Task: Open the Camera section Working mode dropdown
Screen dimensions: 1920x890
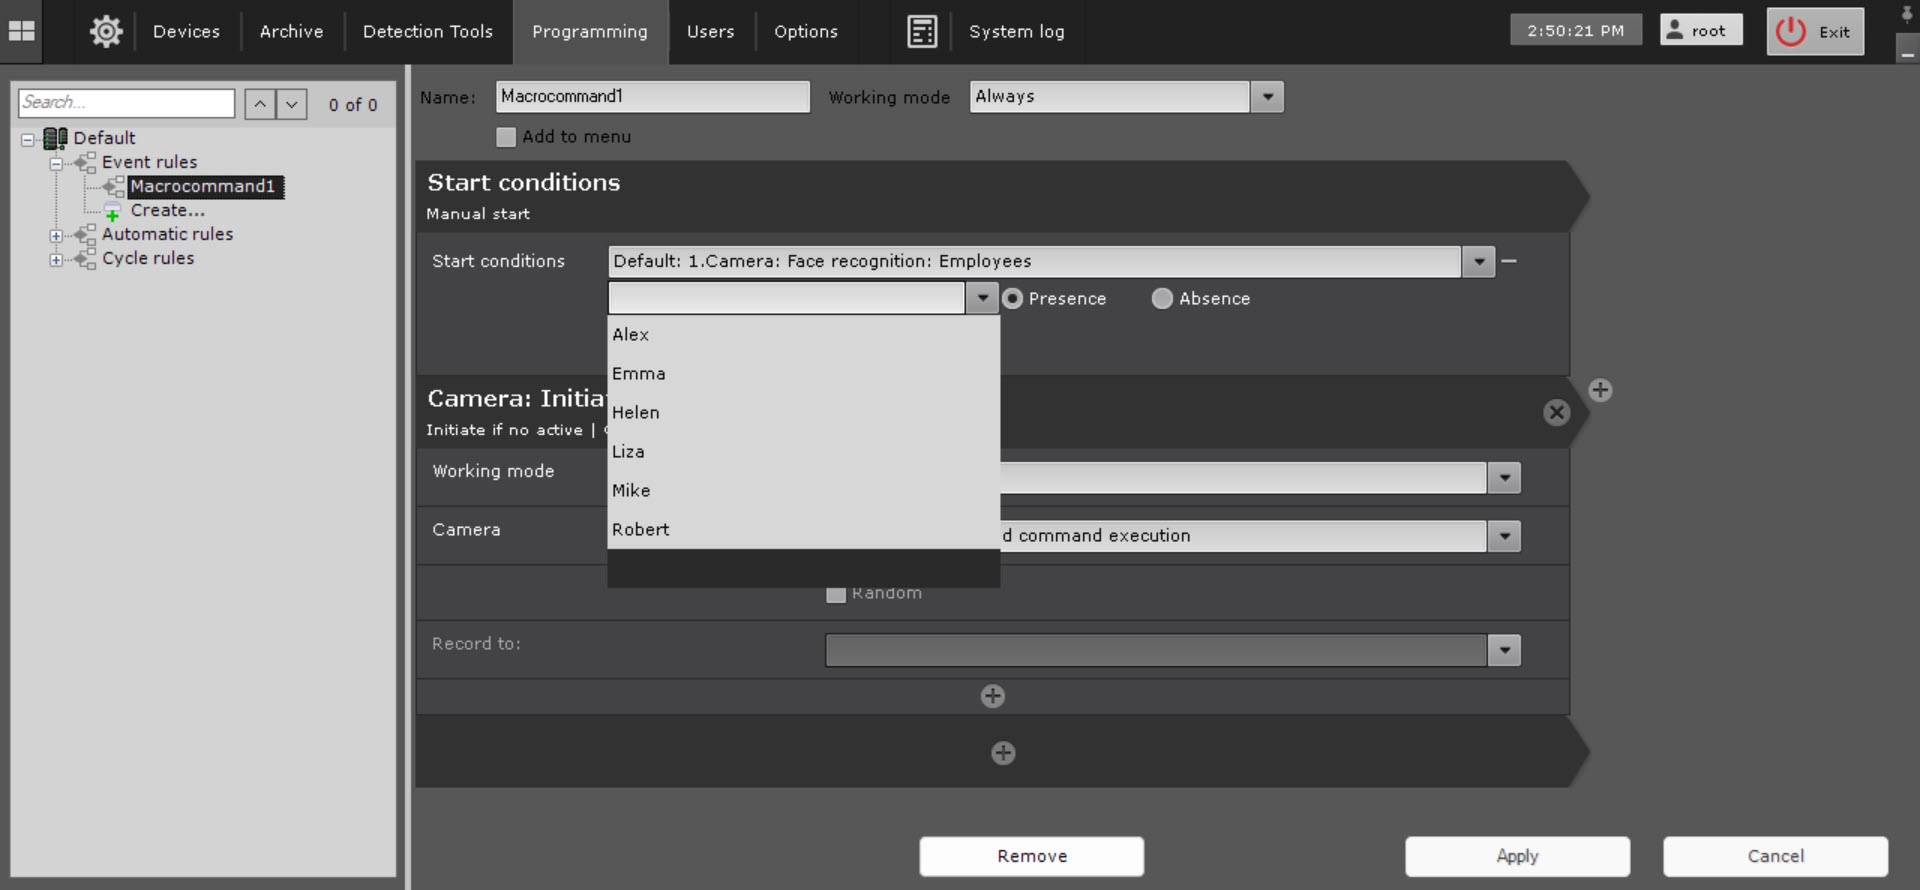Action: 1504,477
